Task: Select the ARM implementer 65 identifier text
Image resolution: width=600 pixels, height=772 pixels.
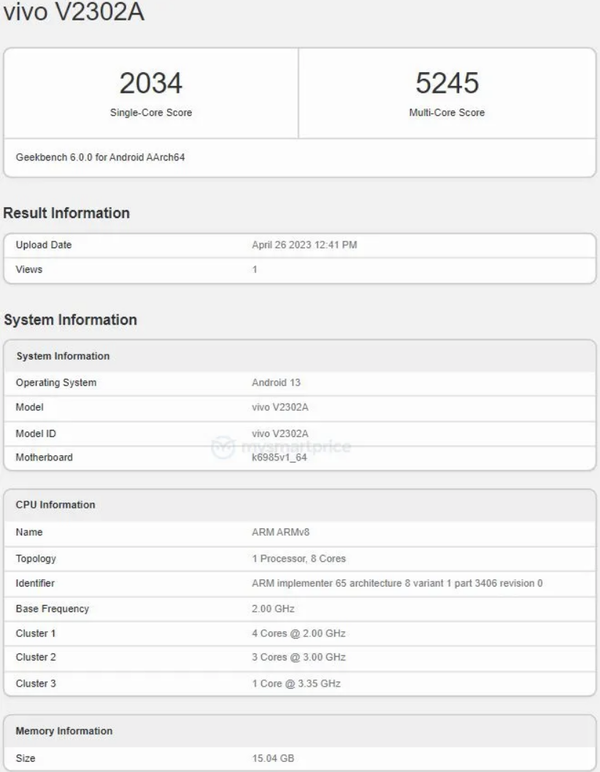Action: tap(397, 583)
